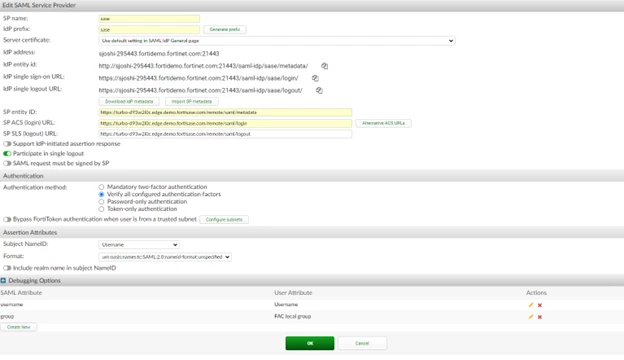This screenshot has height=360, width=624.
Task: Open the Server certificate dropdown
Action: tap(277, 41)
